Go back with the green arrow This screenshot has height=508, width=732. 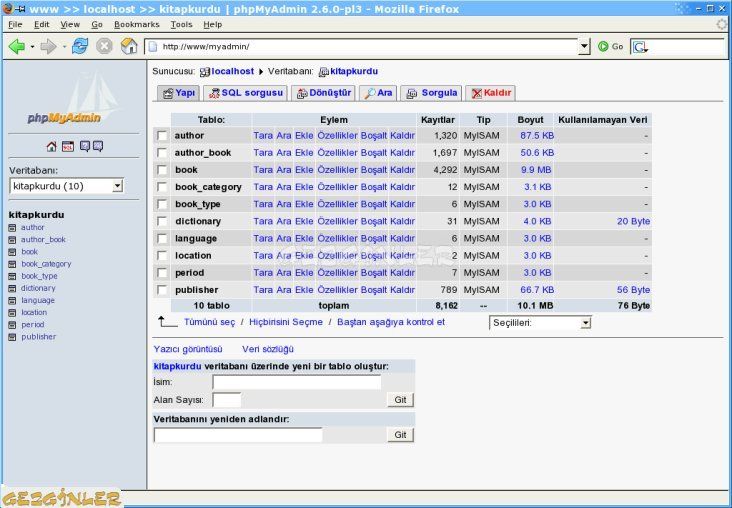click(17, 46)
